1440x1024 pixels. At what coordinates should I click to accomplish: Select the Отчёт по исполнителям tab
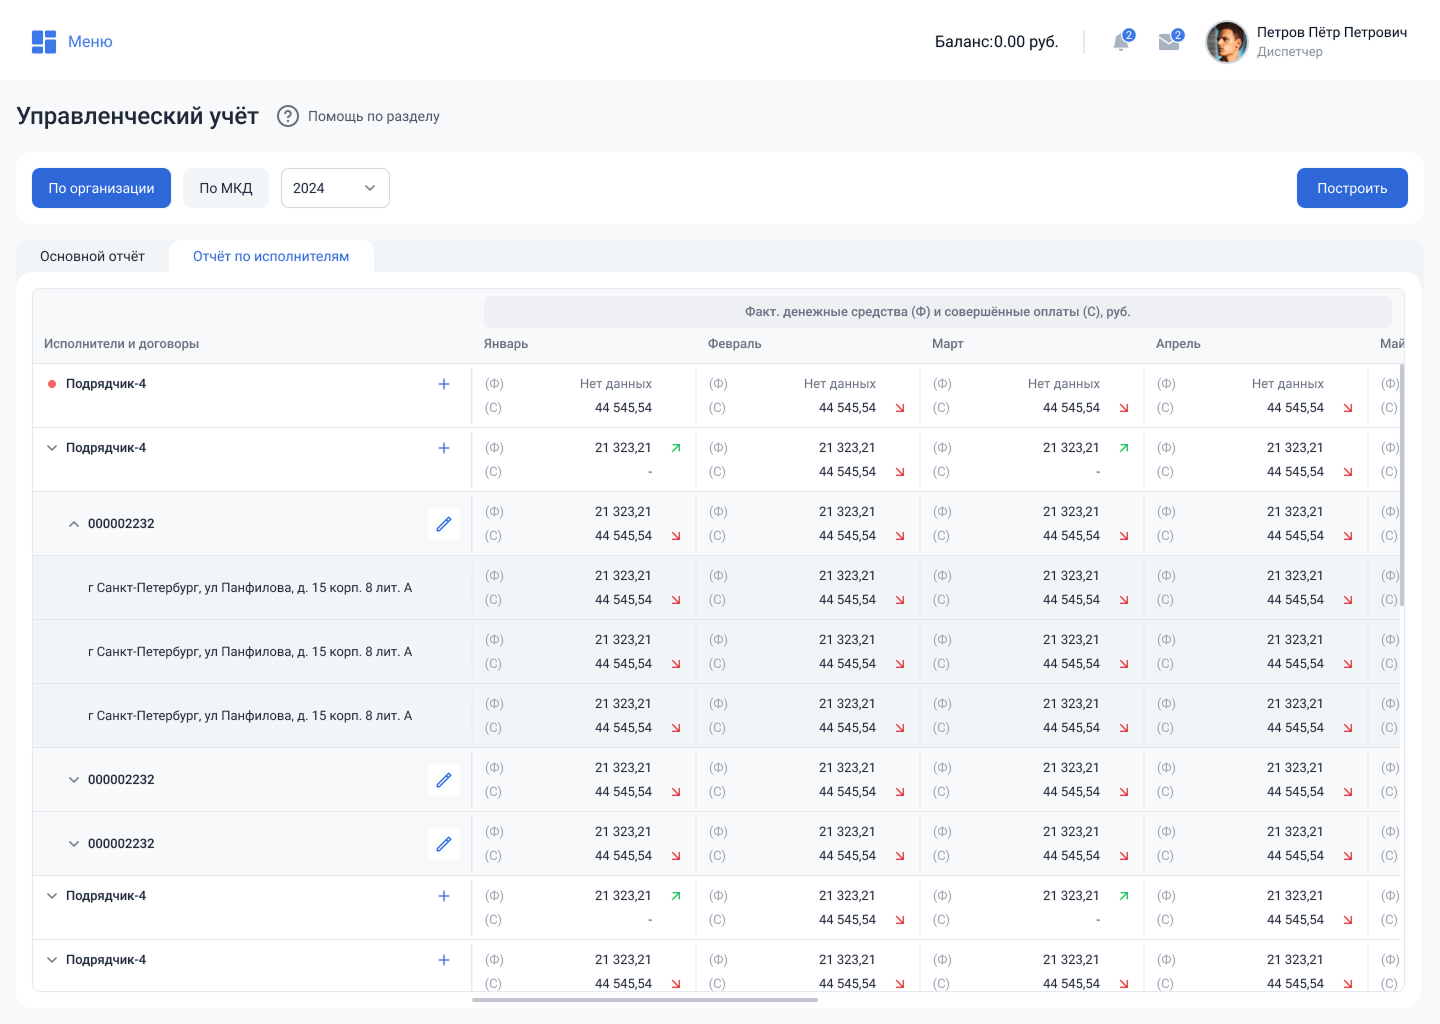tap(271, 257)
